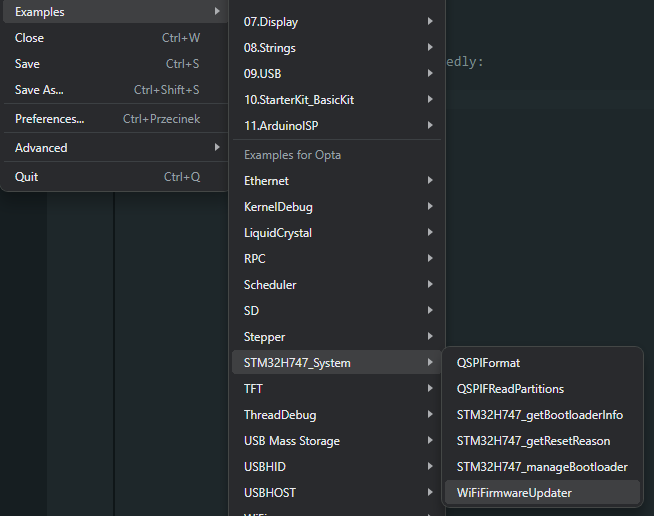Image resolution: width=654 pixels, height=516 pixels.
Task: Expand the 09.USB examples
Action: [x=337, y=74]
